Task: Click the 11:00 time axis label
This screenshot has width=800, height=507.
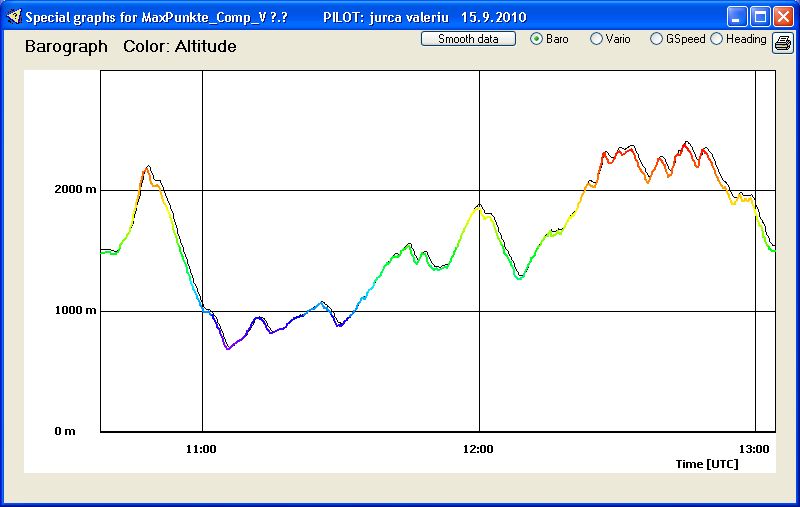Action: click(202, 449)
